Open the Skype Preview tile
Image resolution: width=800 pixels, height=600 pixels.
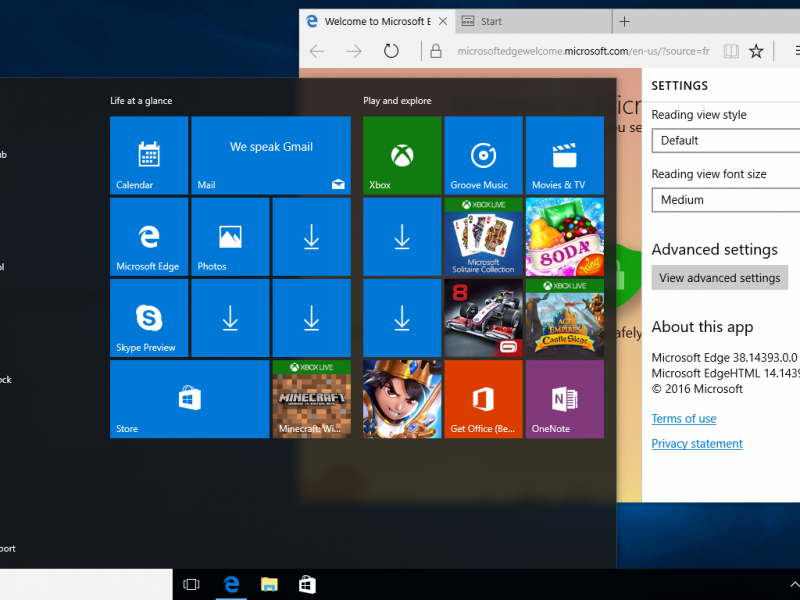149,318
